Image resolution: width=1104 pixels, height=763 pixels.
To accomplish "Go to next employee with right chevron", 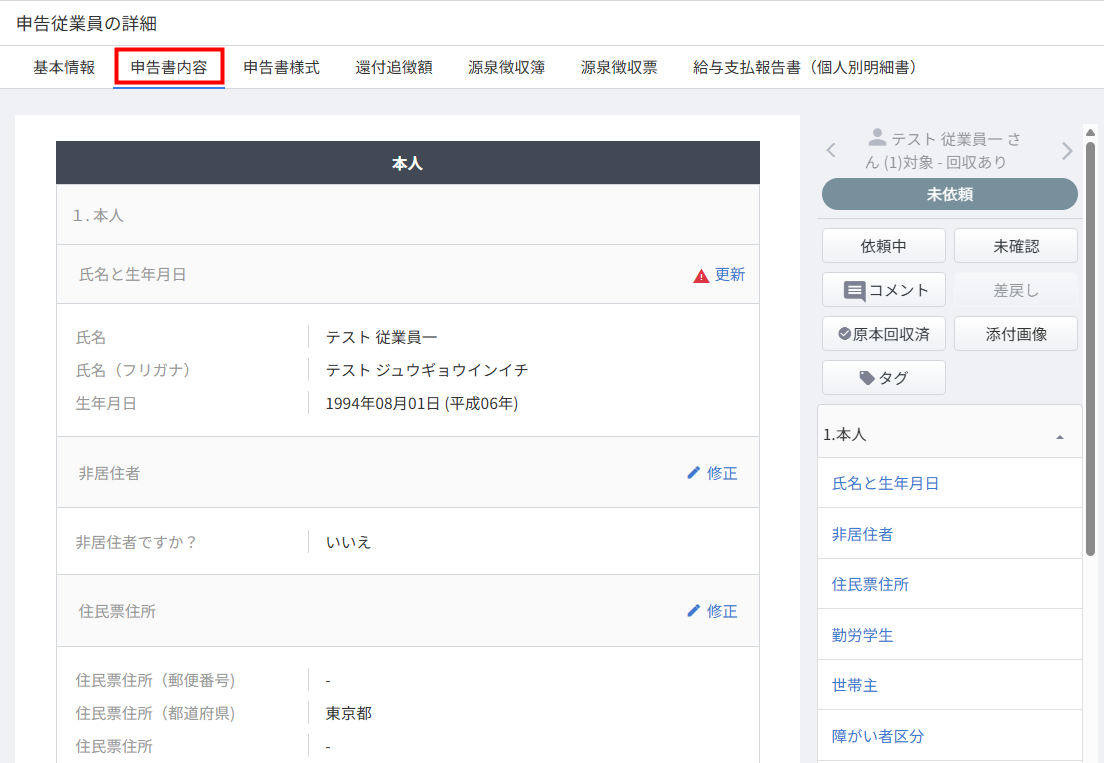I will pyautogui.click(x=1067, y=150).
